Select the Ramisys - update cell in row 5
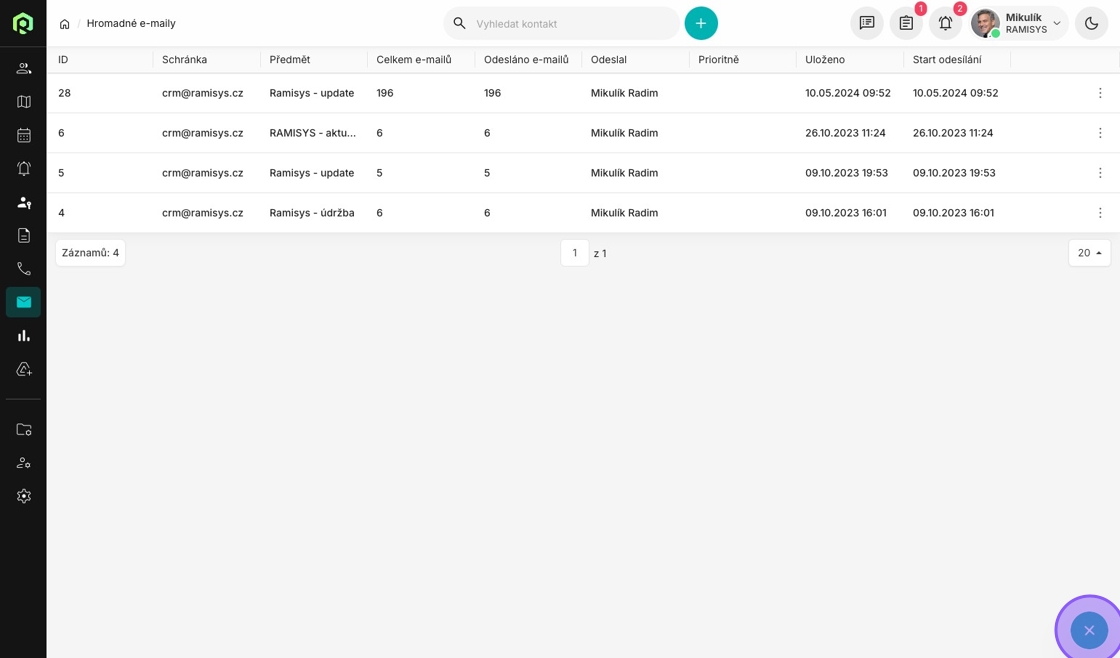 coord(312,173)
